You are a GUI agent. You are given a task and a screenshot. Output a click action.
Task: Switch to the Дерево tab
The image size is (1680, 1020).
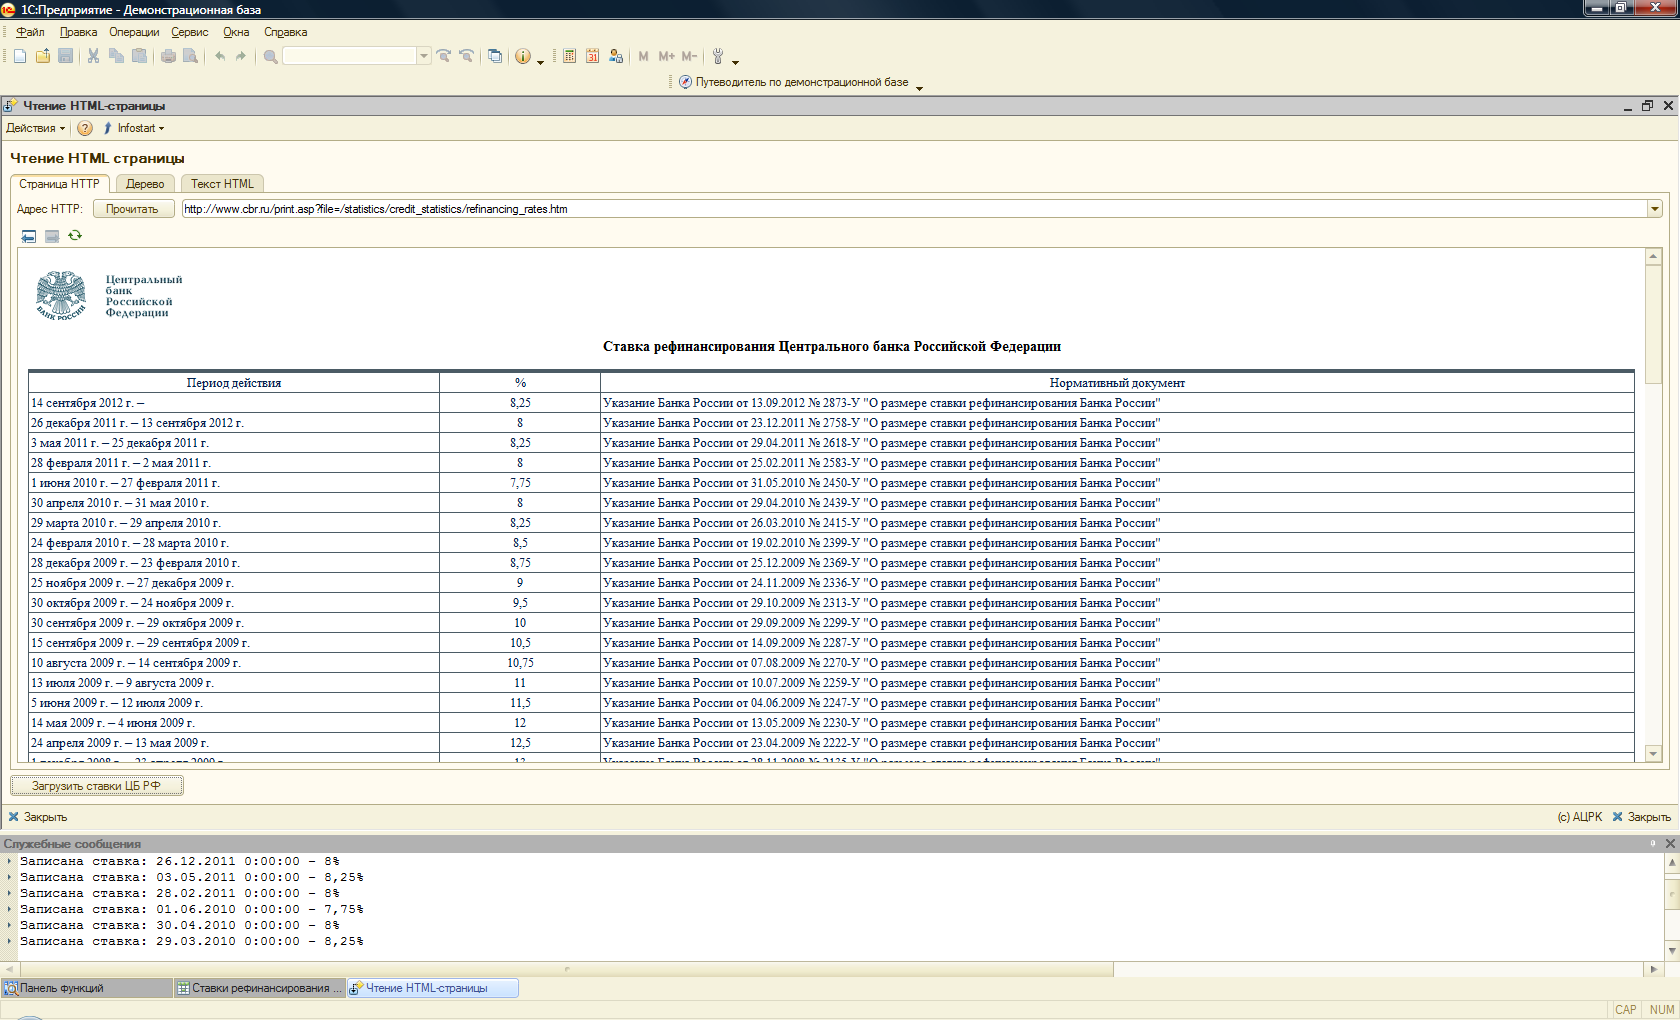[145, 184]
